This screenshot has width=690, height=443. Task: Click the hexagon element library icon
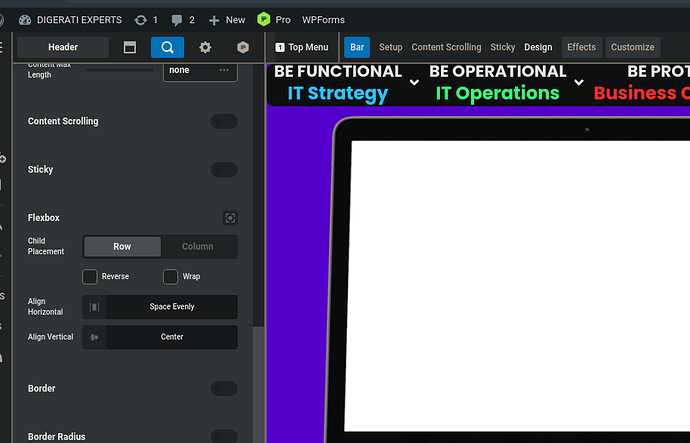click(x=243, y=47)
